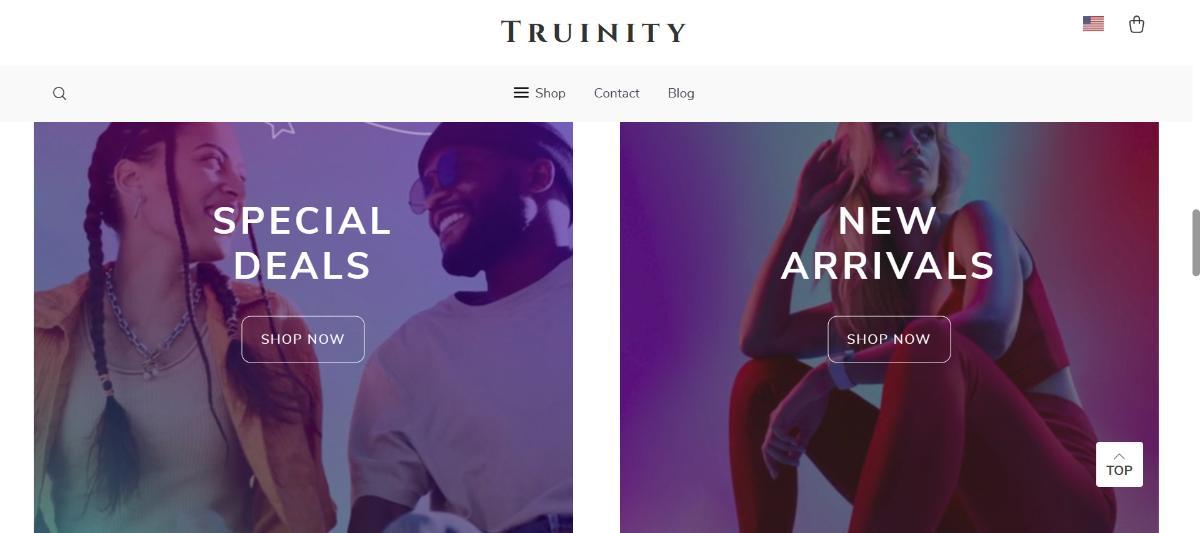Click the hamburger icon beside Shop
This screenshot has height=533, width=1200.
(521, 93)
